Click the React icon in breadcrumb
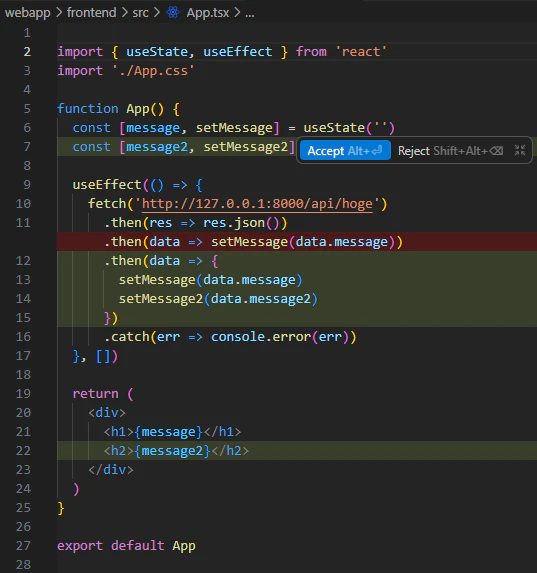Viewport: 537px width, 573px height. pos(173,12)
